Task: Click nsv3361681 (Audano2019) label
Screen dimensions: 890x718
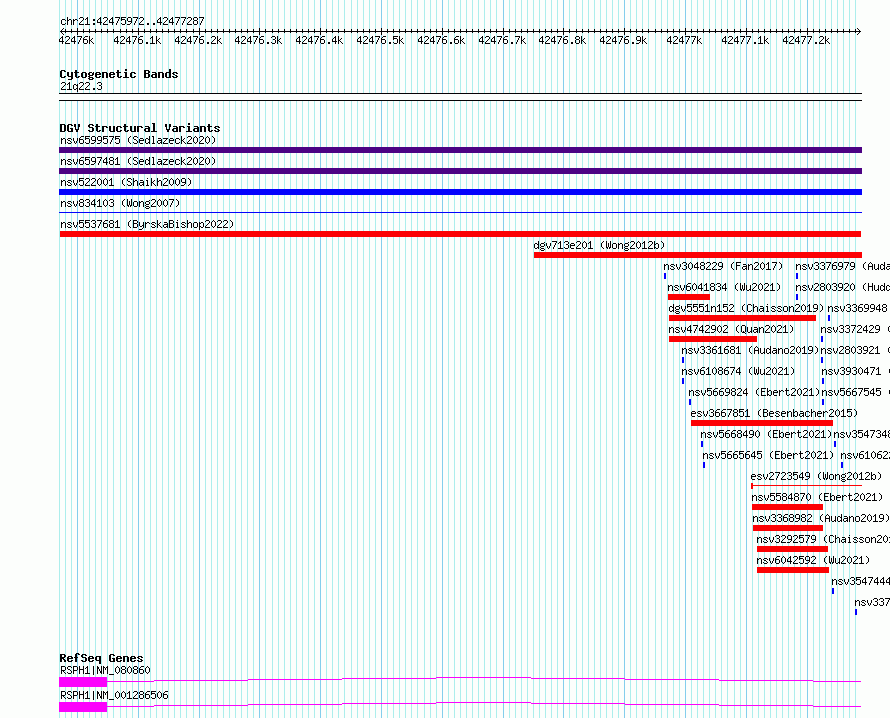Action: click(x=750, y=350)
